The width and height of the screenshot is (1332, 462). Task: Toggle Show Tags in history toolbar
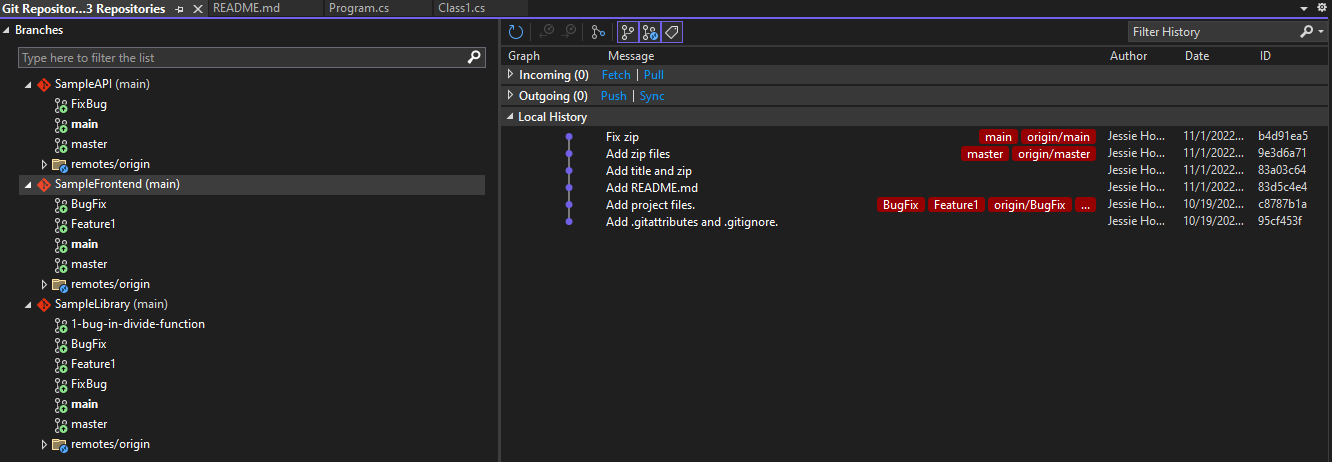672,32
